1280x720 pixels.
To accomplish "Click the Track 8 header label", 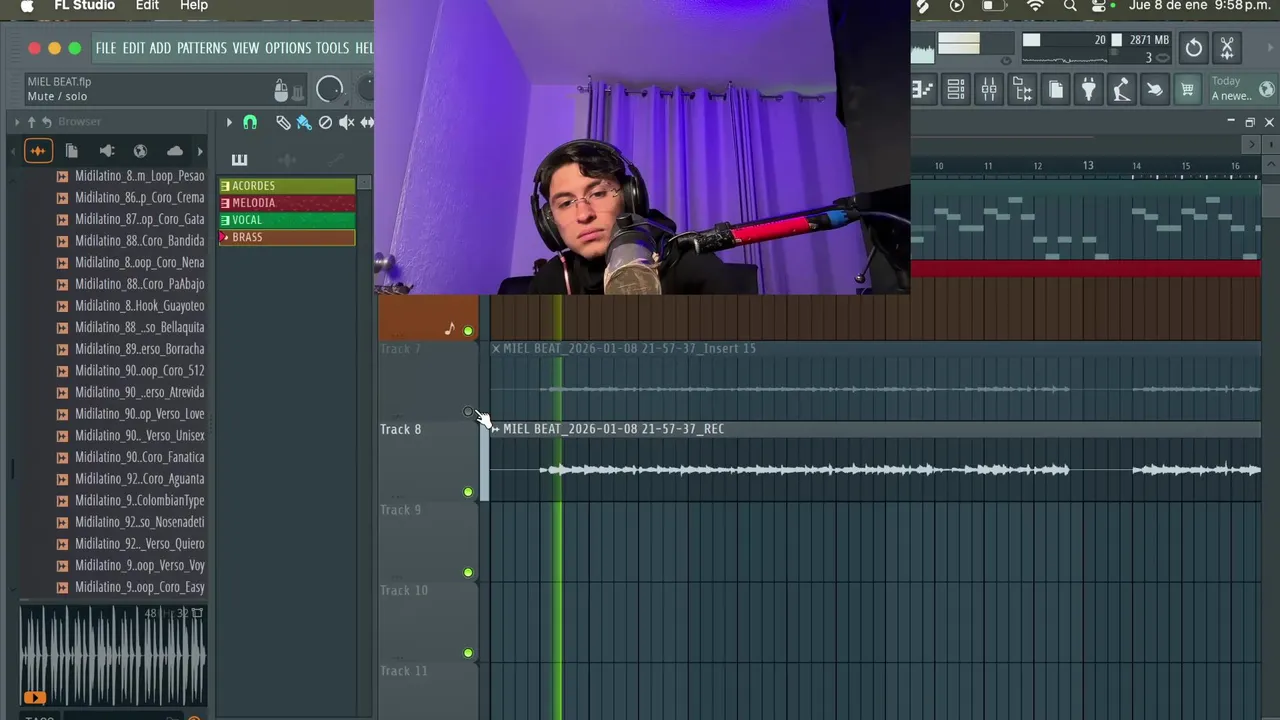I will click(x=401, y=429).
